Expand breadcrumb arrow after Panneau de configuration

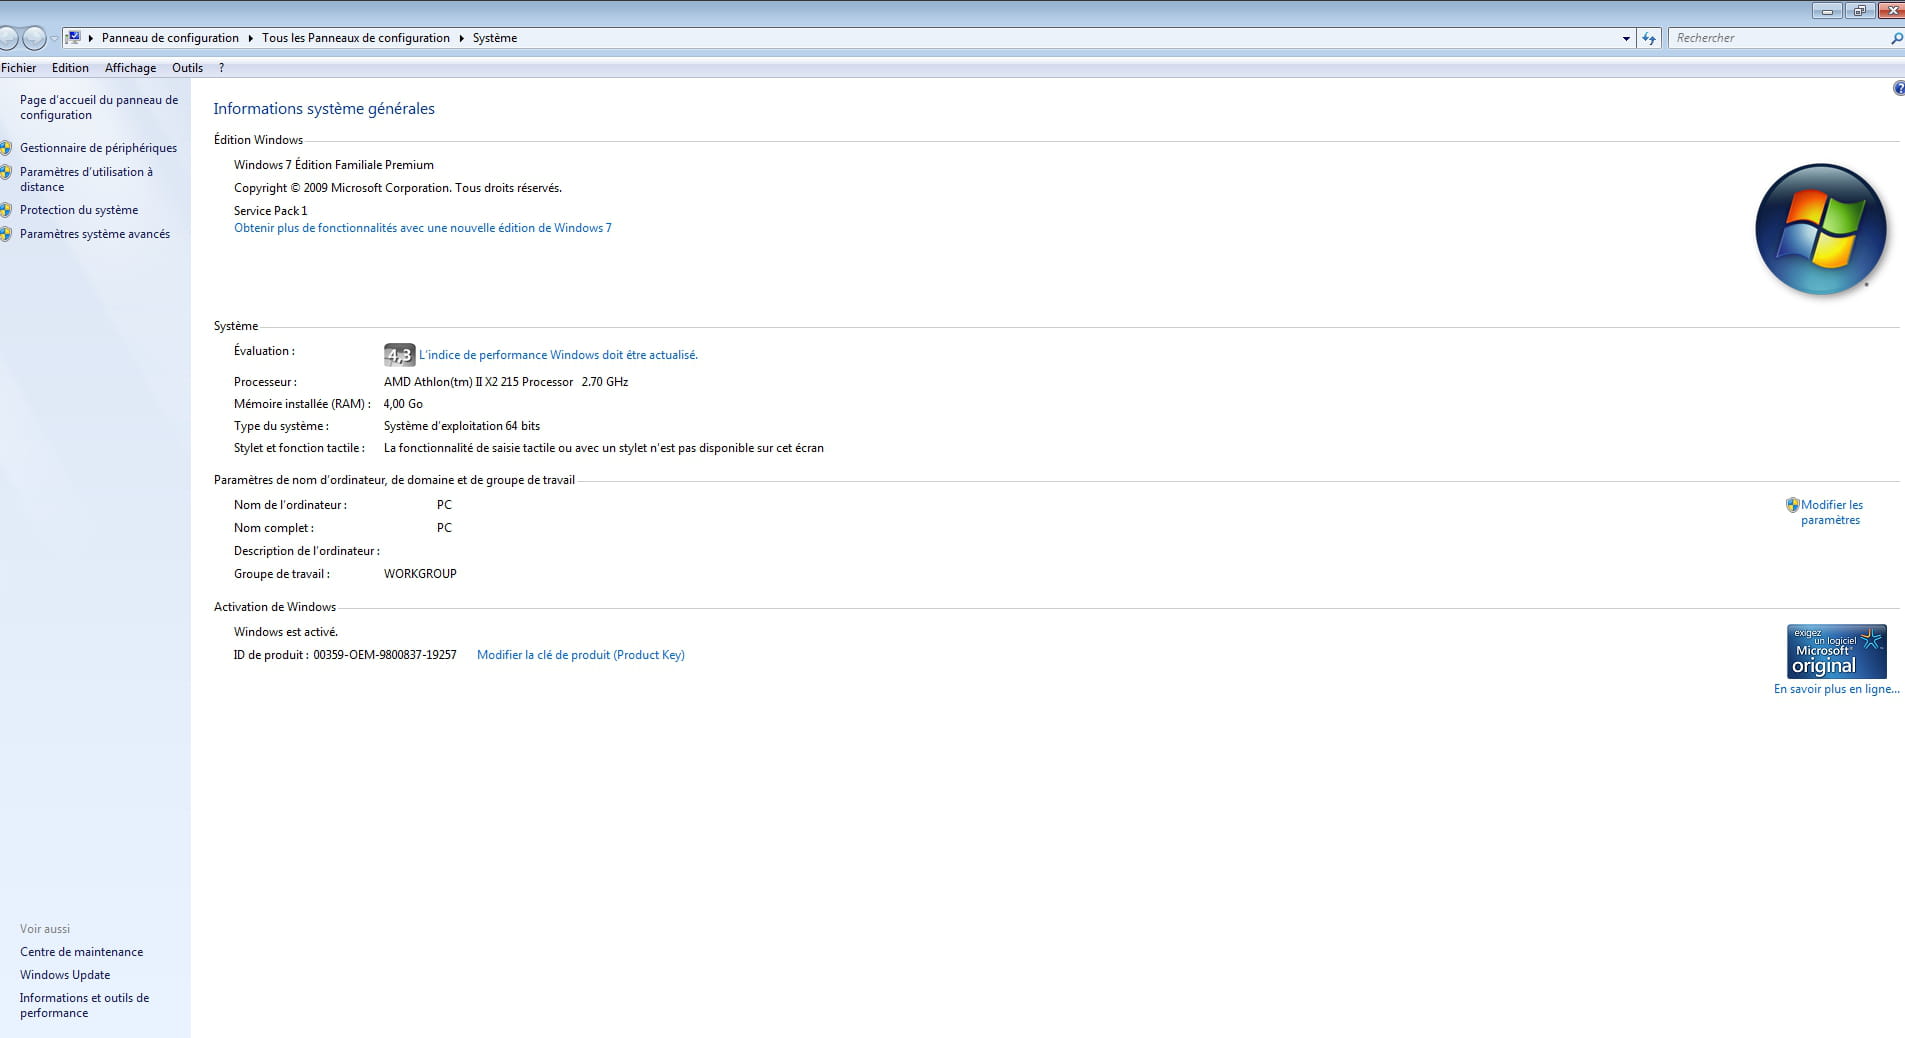tap(250, 38)
